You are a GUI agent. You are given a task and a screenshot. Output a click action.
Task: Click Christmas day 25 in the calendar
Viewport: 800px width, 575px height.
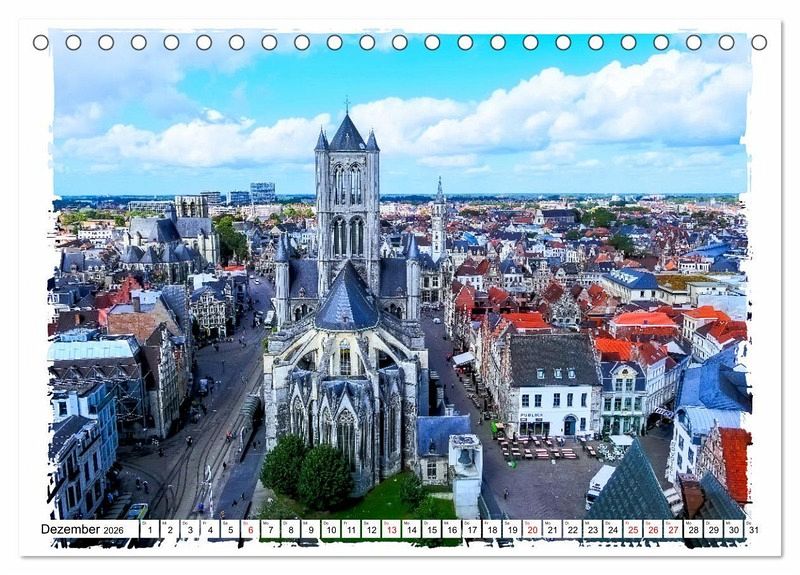[632, 530]
